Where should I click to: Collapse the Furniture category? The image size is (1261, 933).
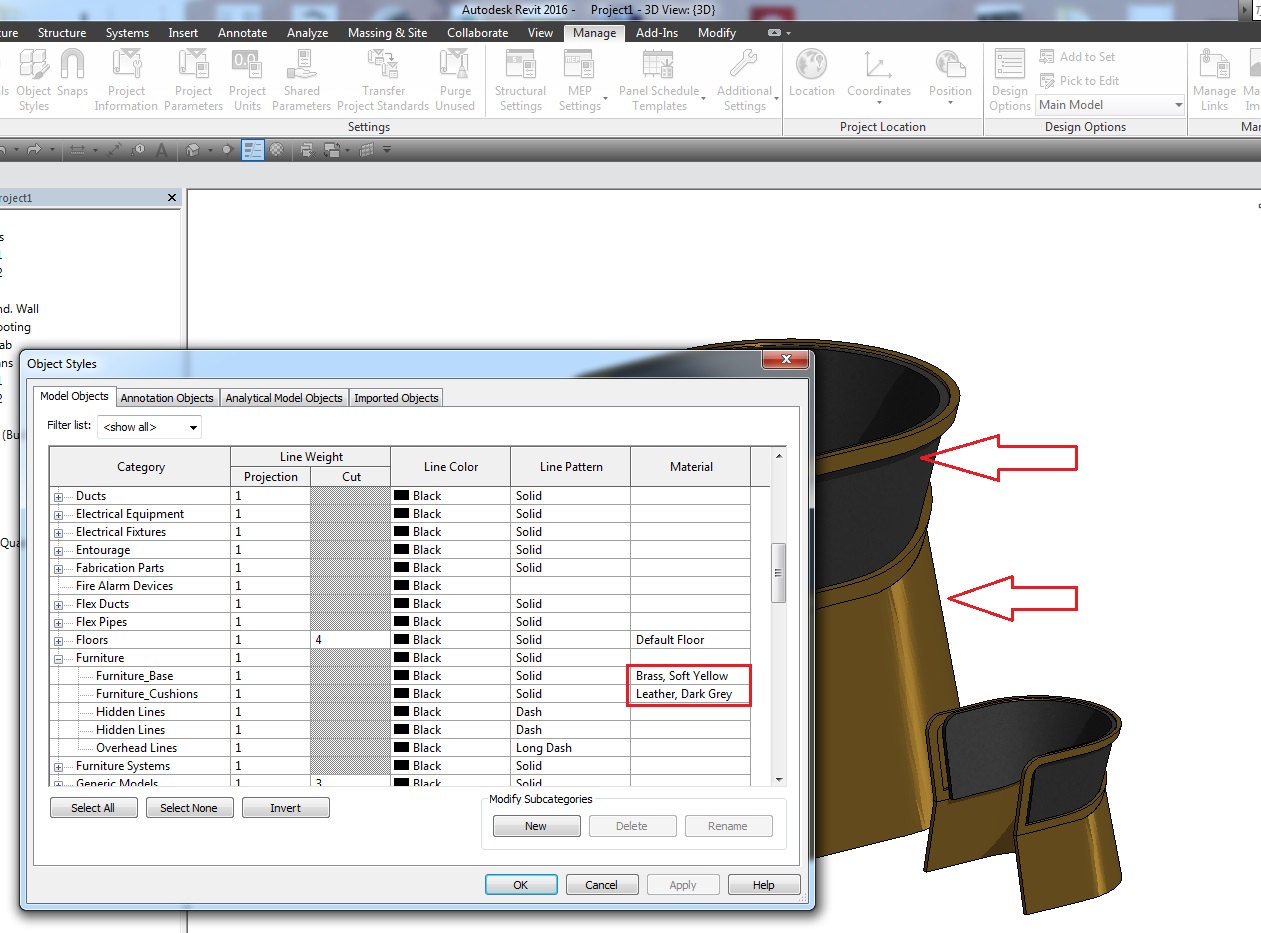click(x=59, y=658)
